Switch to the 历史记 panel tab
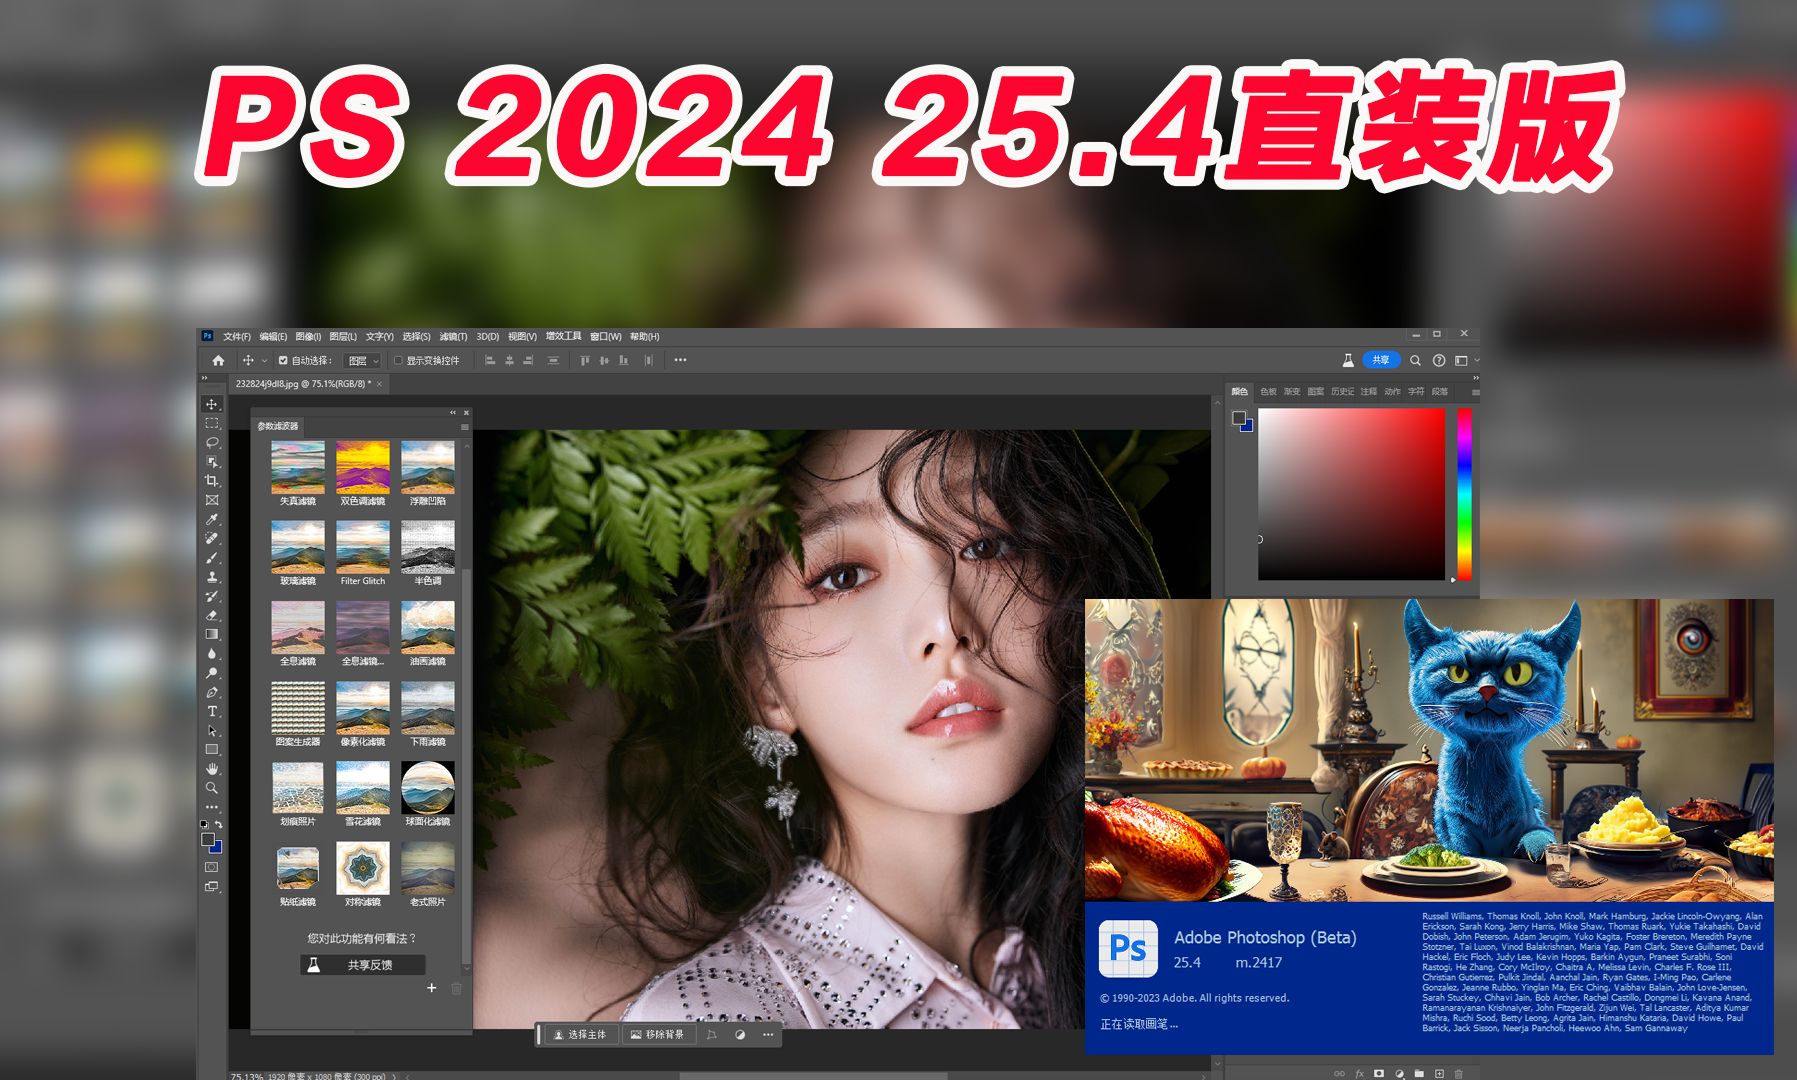 (1342, 392)
